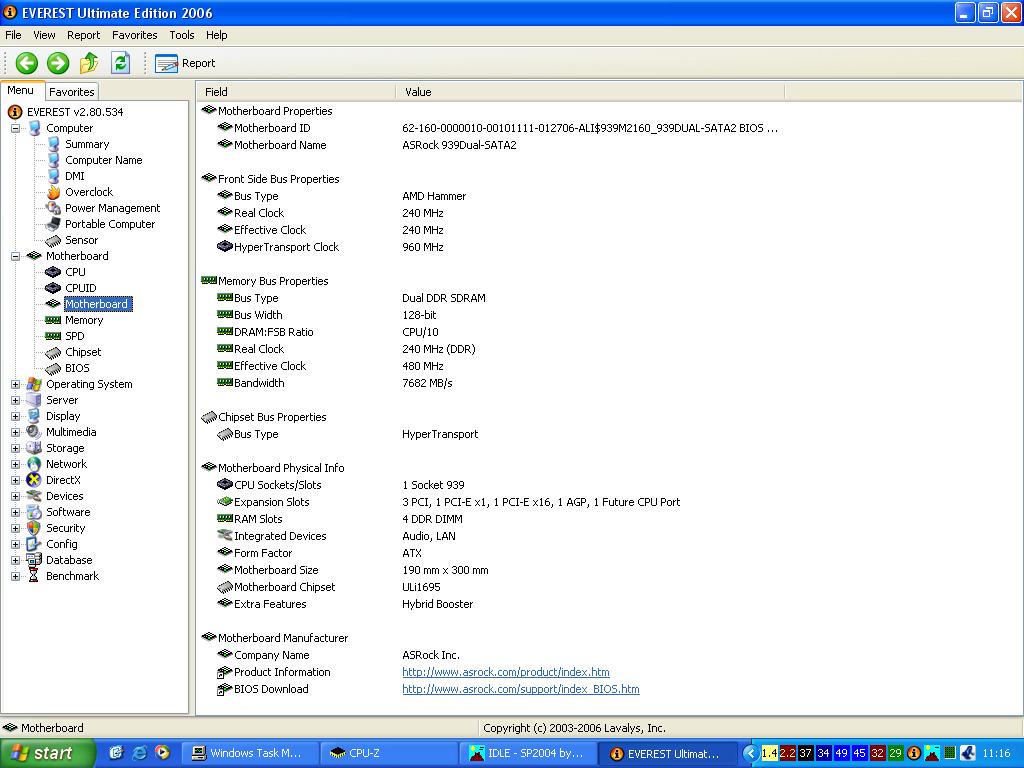This screenshot has height=768, width=1024.
Task: Select the Summary item in the tree
Action: click(87, 144)
